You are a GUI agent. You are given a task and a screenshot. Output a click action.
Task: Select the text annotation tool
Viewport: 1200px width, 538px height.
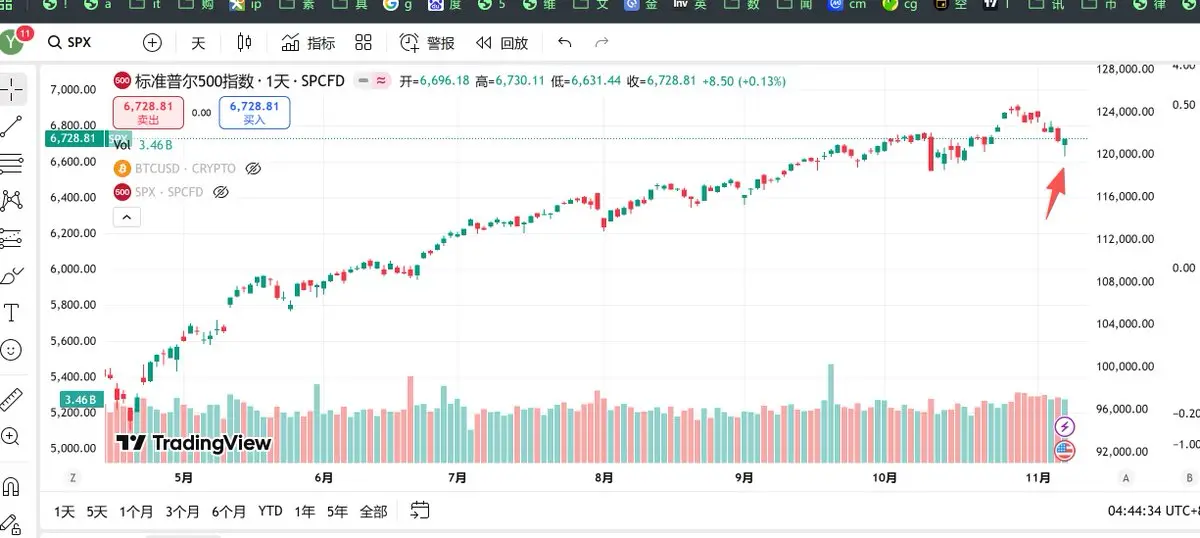[12, 313]
